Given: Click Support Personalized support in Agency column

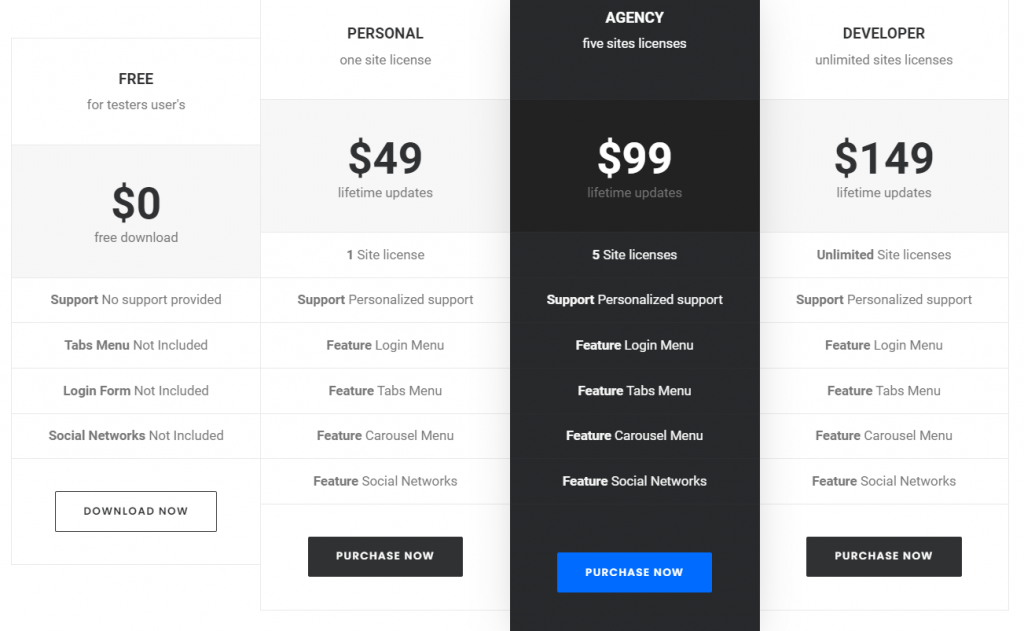Looking at the screenshot, I should [x=634, y=300].
